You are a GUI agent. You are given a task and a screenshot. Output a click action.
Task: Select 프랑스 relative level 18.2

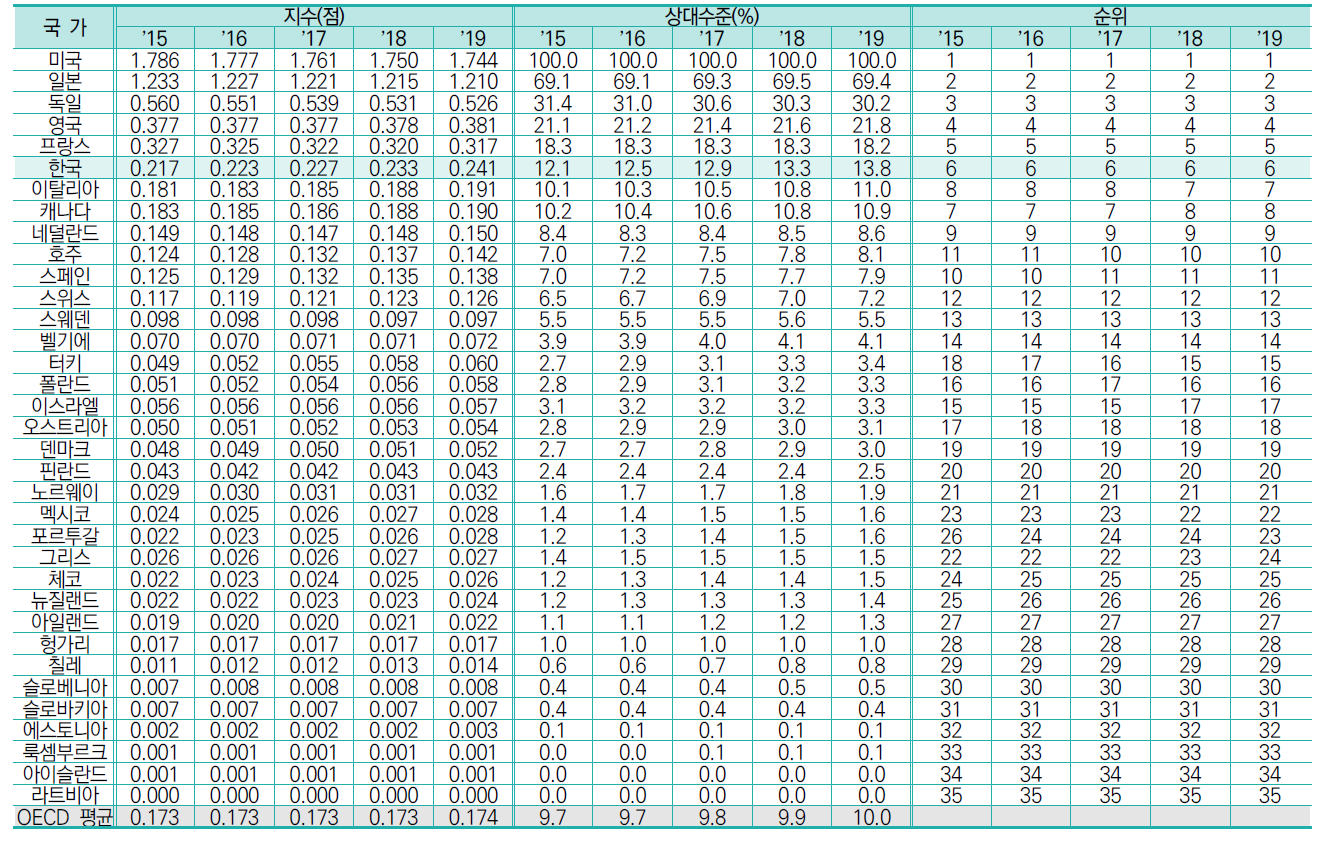click(871, 146)
